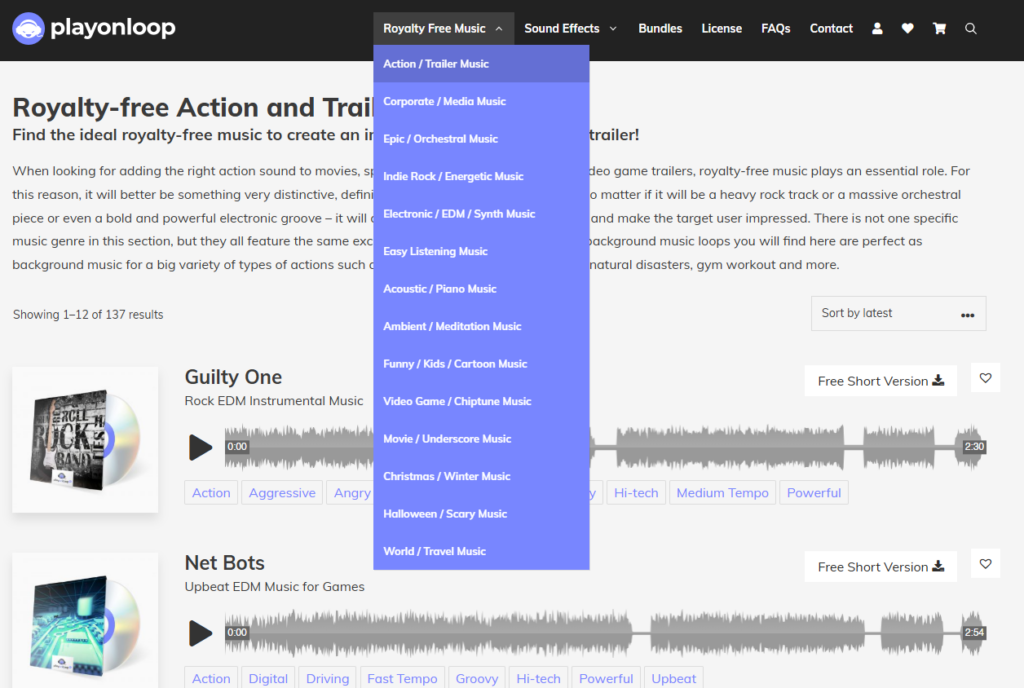Click the Fast Tempo tag

coord(402,678)
